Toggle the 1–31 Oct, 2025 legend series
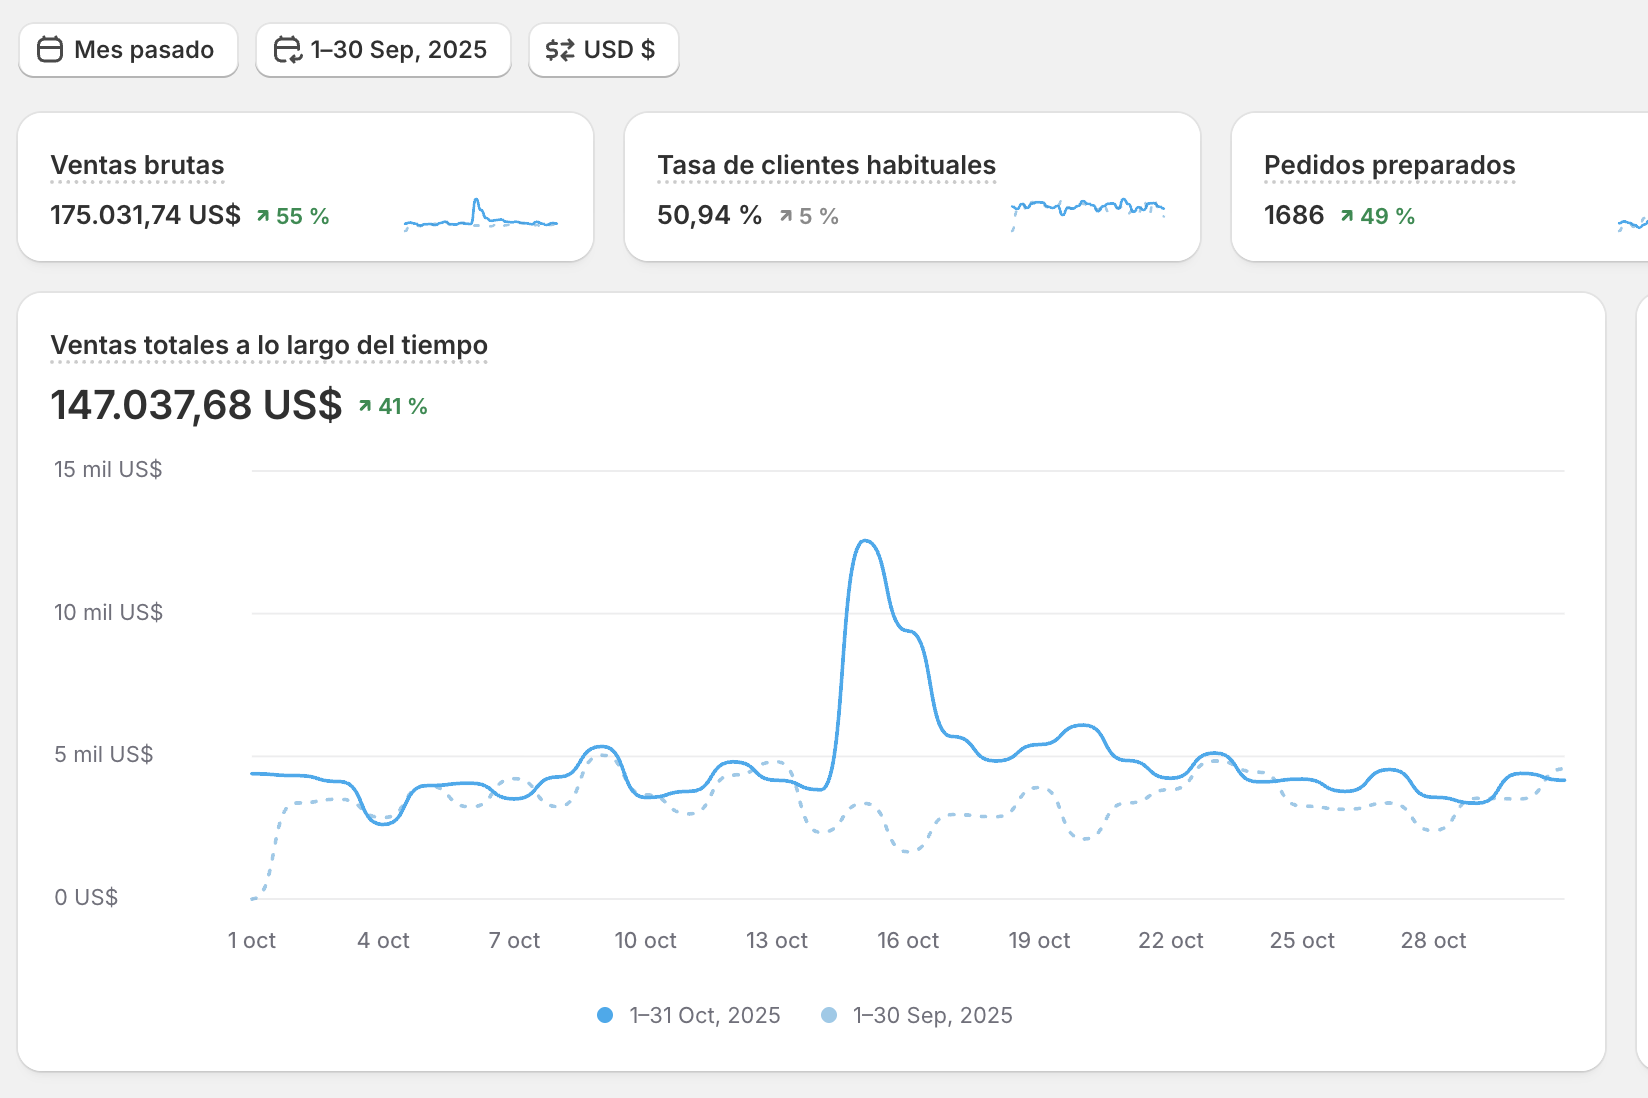This screenshot has width=1648, height=1098. coord(688,1015)
